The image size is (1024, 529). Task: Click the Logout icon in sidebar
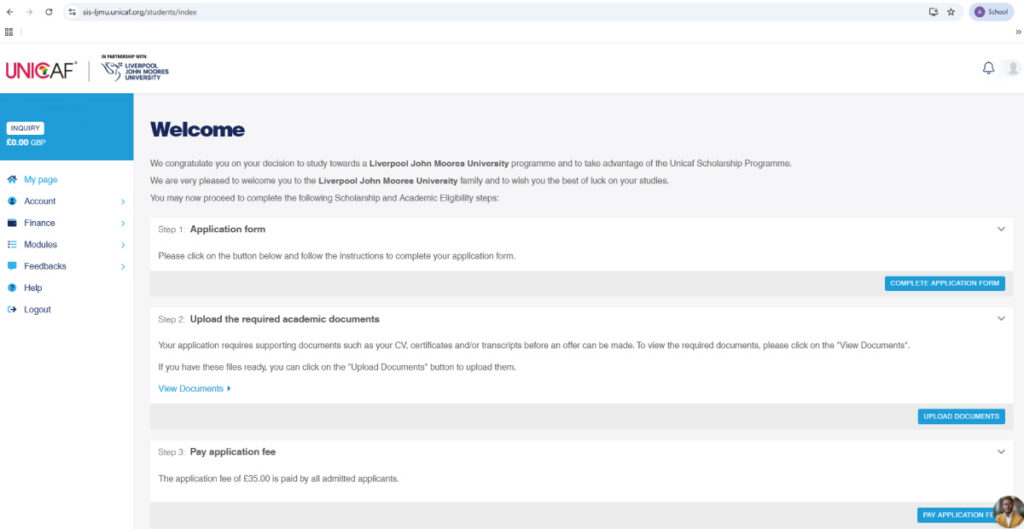12,310
